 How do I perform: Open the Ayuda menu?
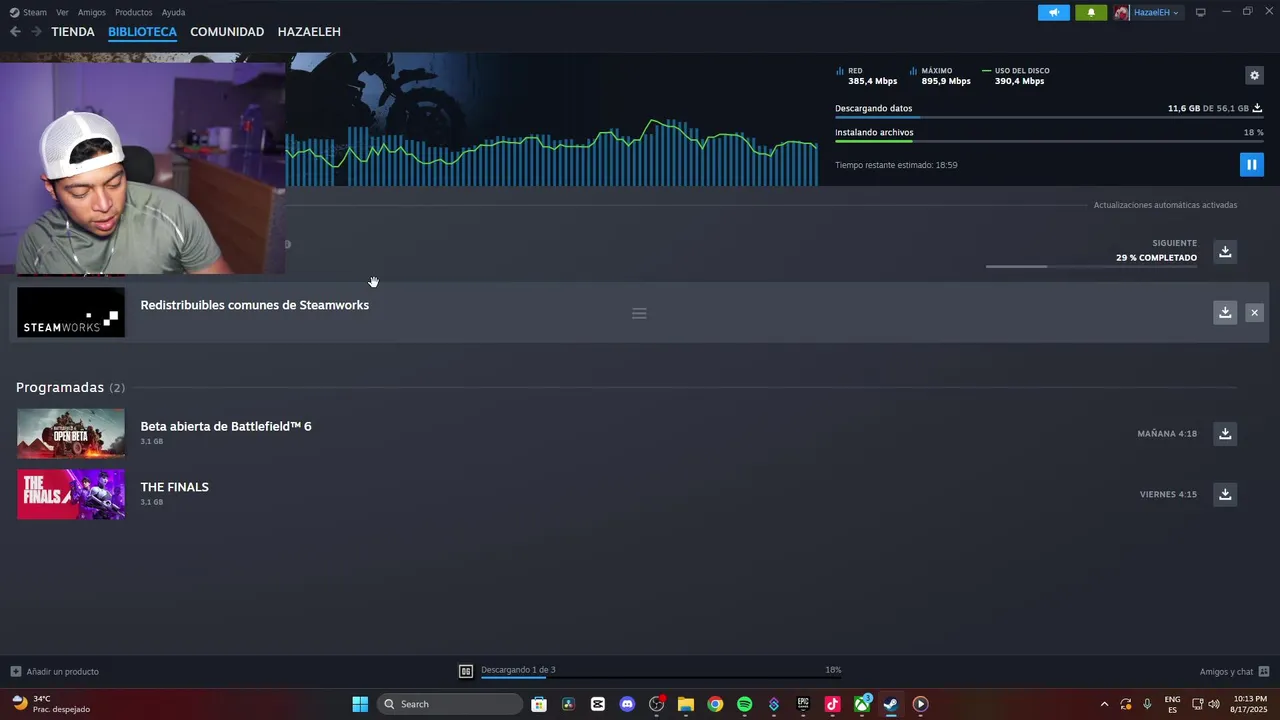coord(173,12)
